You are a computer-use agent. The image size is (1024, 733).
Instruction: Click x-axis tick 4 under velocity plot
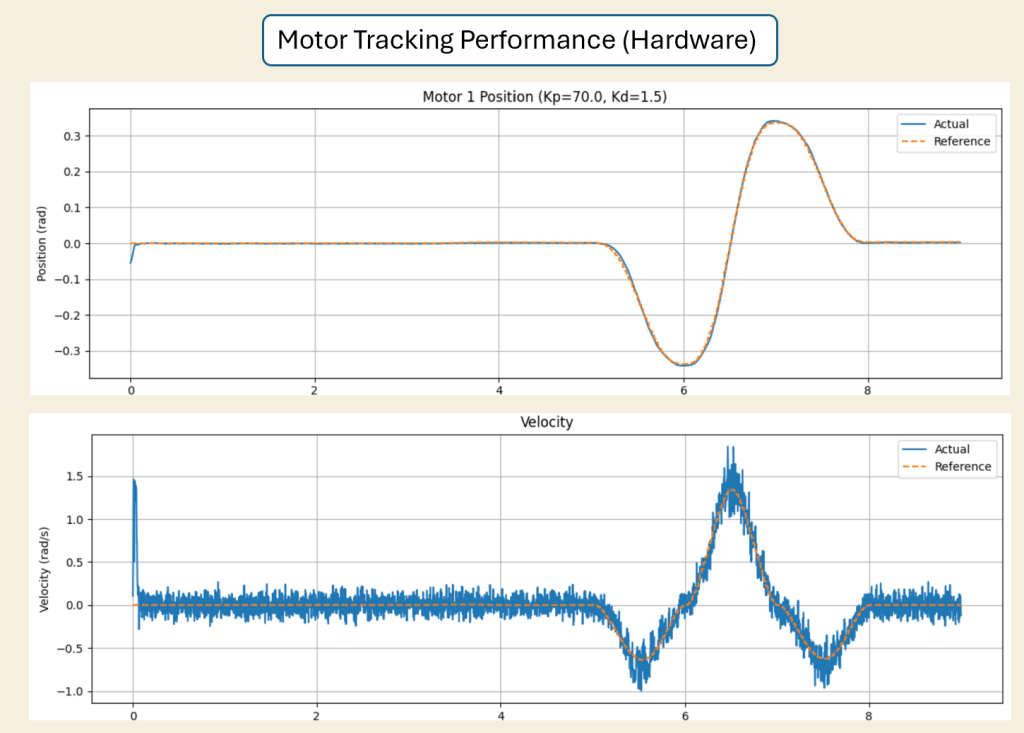[501, 716]
